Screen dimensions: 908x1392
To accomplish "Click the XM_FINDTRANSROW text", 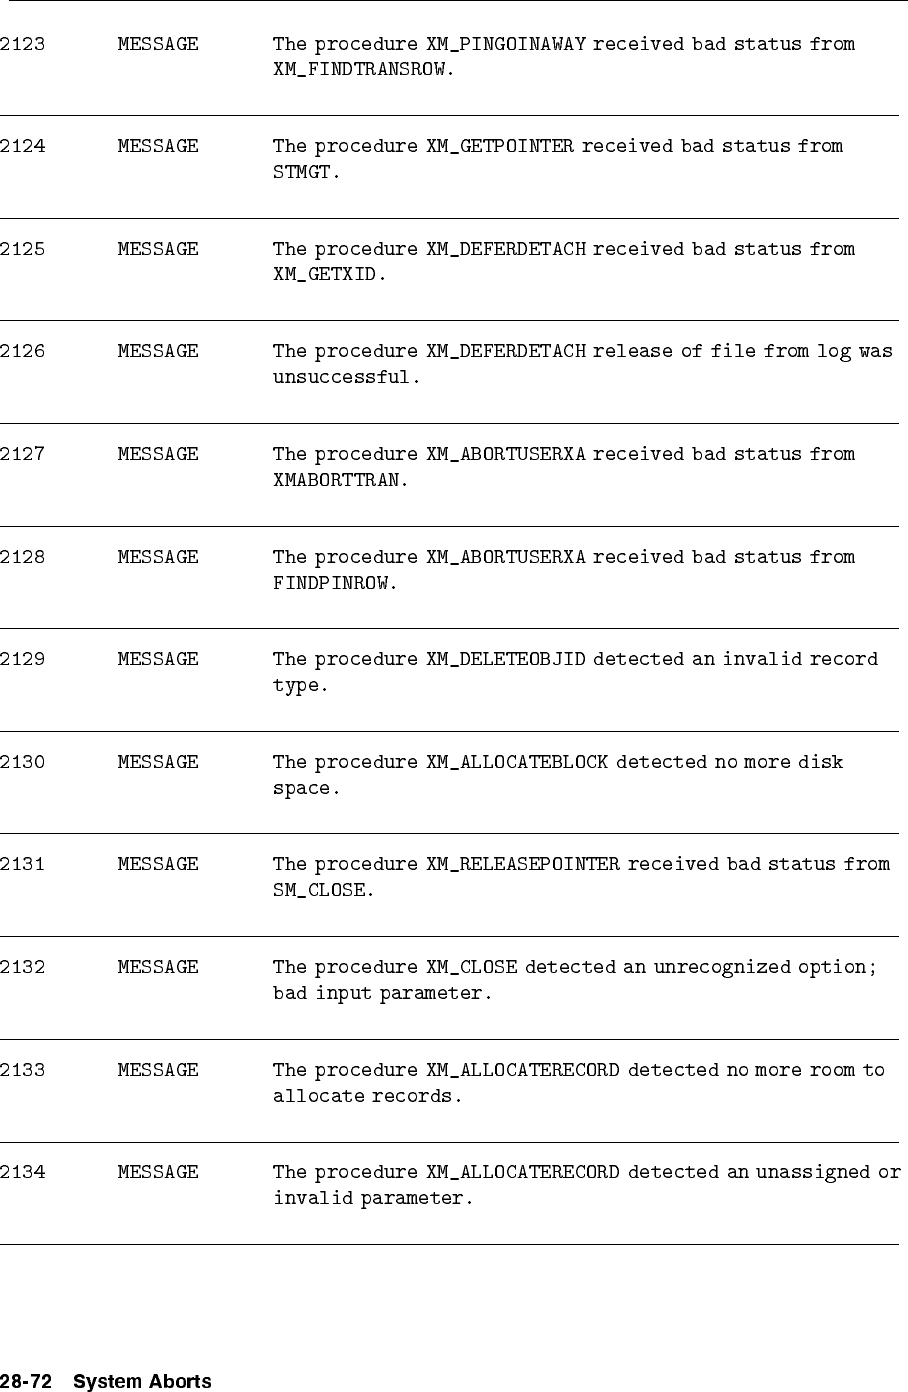I will [x=361, y=71].
